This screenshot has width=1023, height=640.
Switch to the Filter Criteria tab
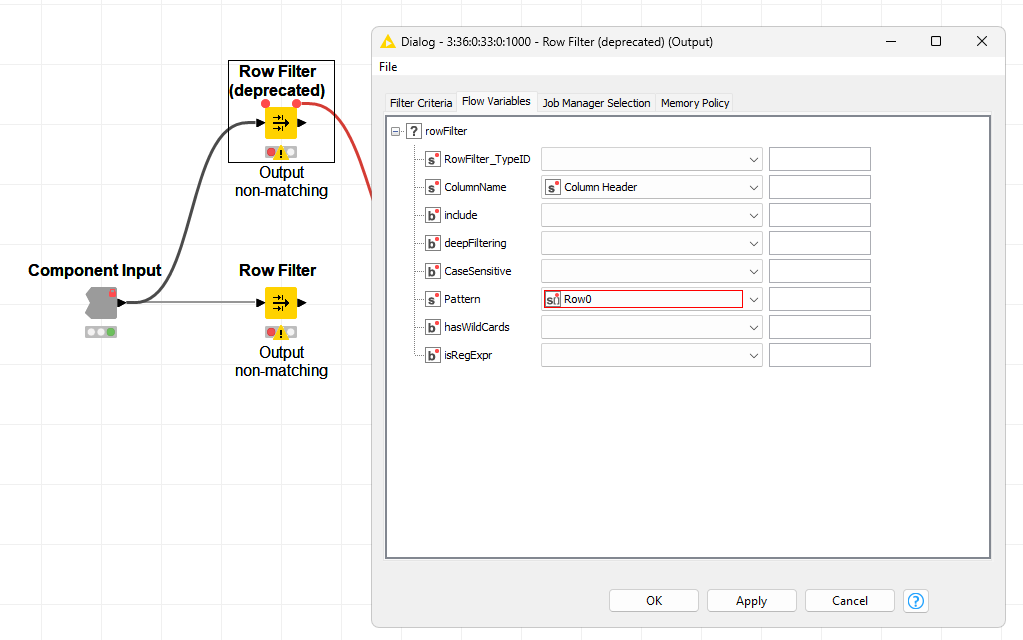click(x=420, y=103)
